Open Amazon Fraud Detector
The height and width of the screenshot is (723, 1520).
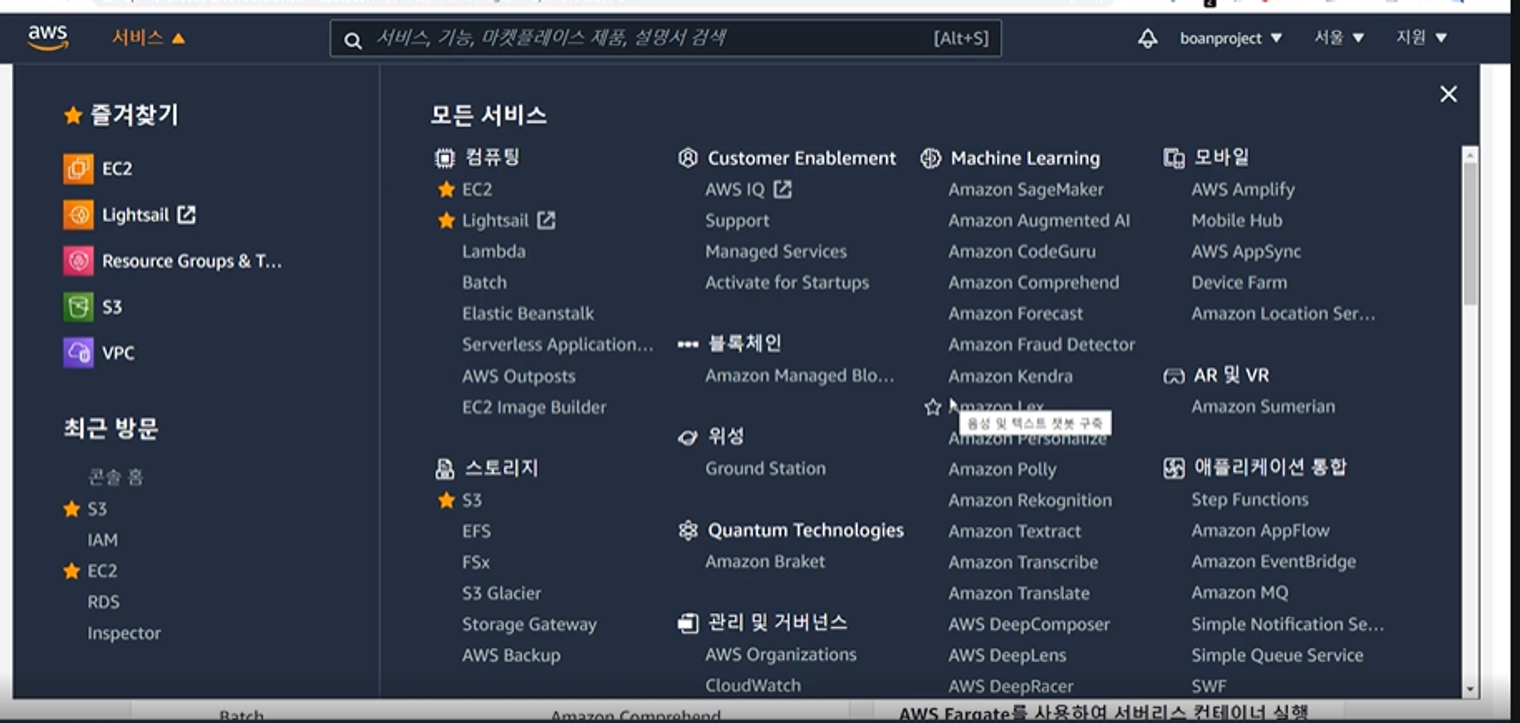[1041, 344]
